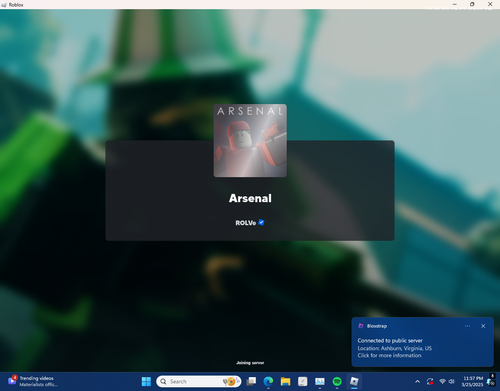Click 'Connected to public server' notification text
Image resolution: width=500 pixels, height=391 pixels.
[x=390, y=340]
